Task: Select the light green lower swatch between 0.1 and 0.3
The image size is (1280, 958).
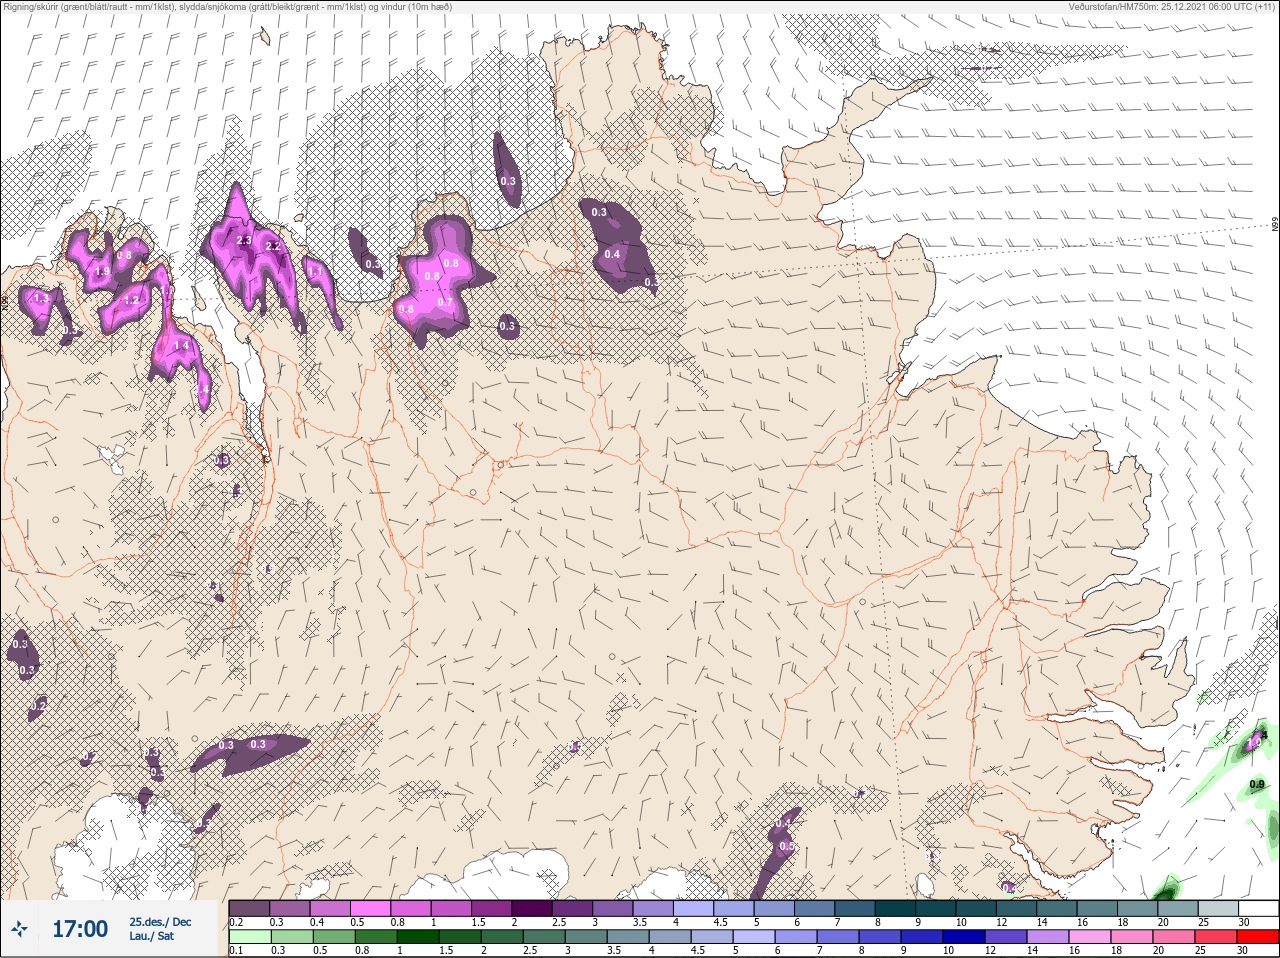Action: tap(249, 938)
